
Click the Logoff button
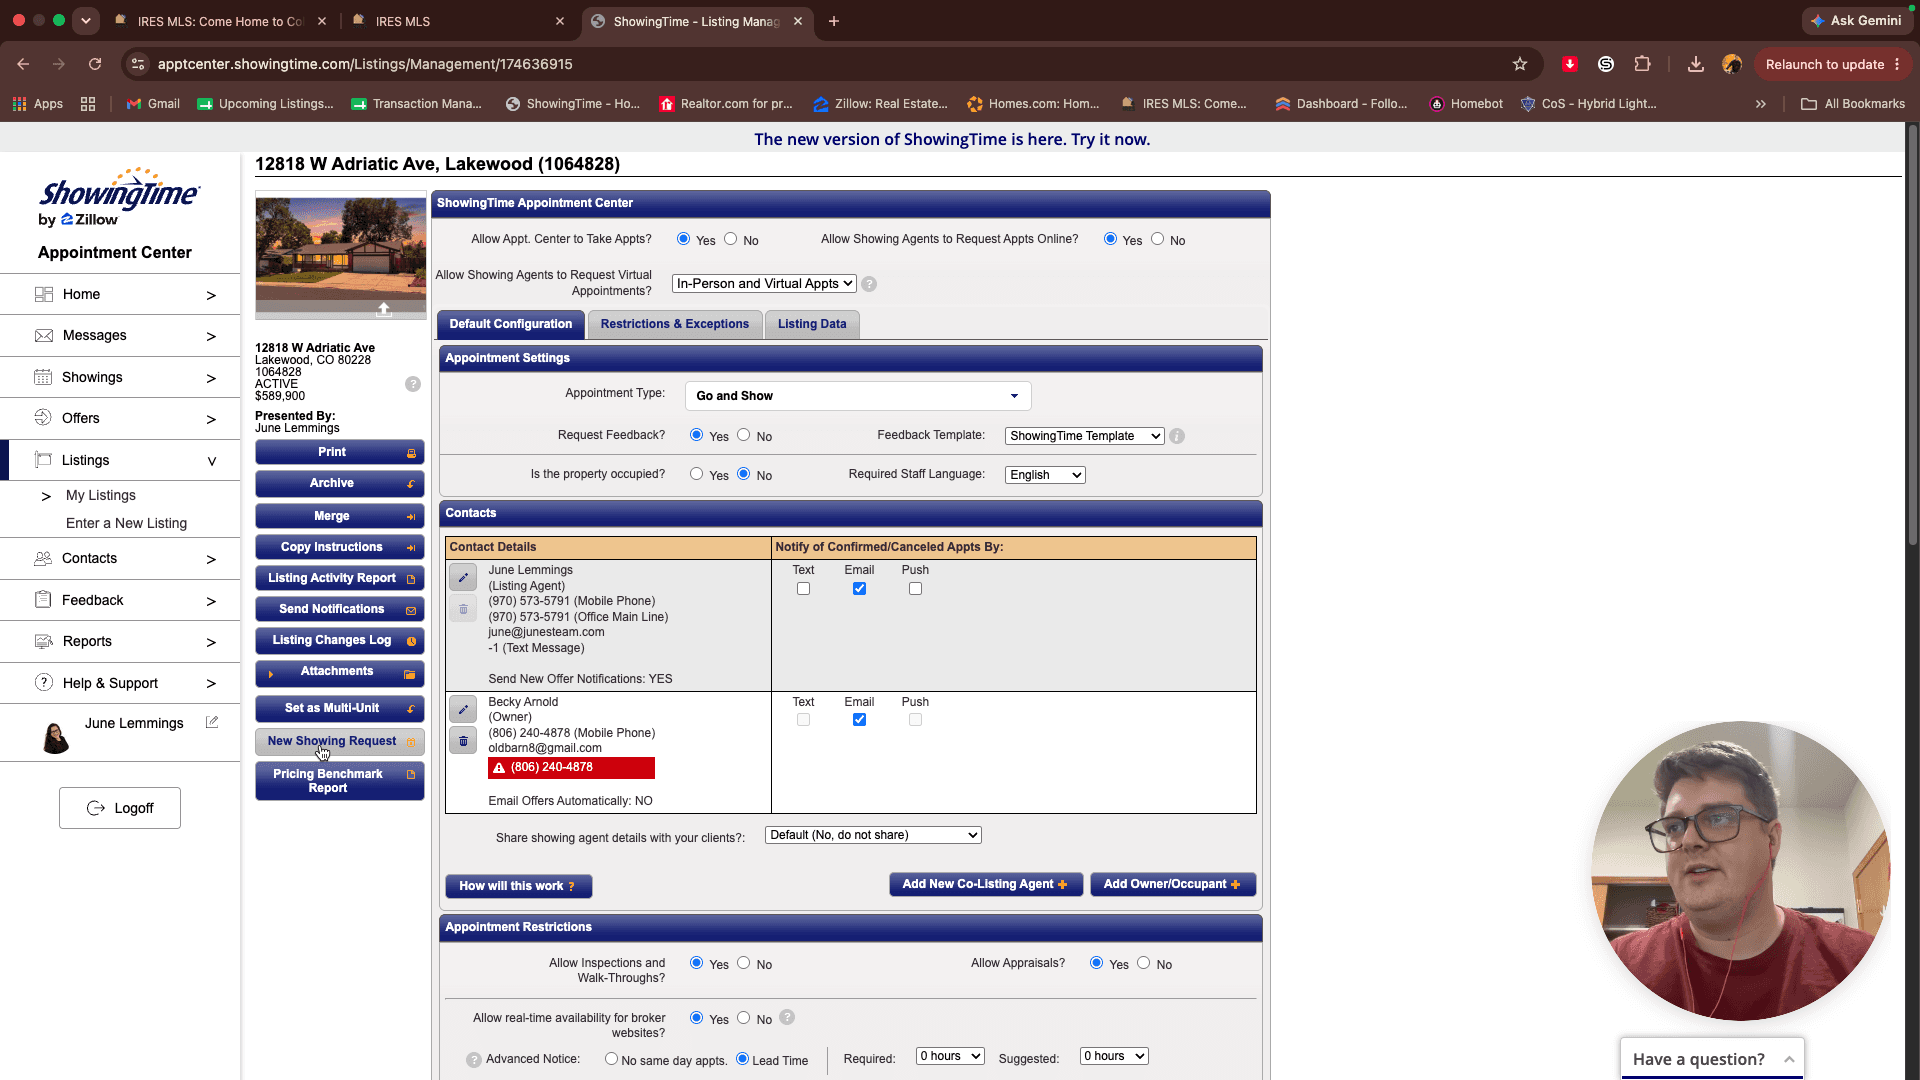click(x=120, y=808)
